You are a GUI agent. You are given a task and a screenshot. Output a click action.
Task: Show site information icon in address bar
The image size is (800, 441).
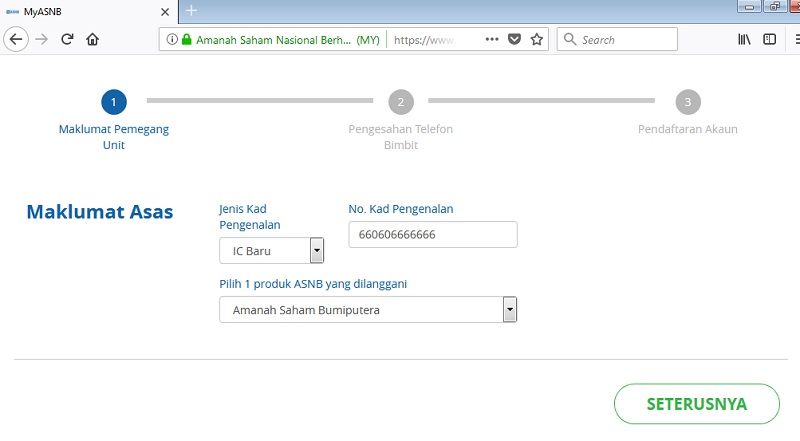tap(172, 39)
